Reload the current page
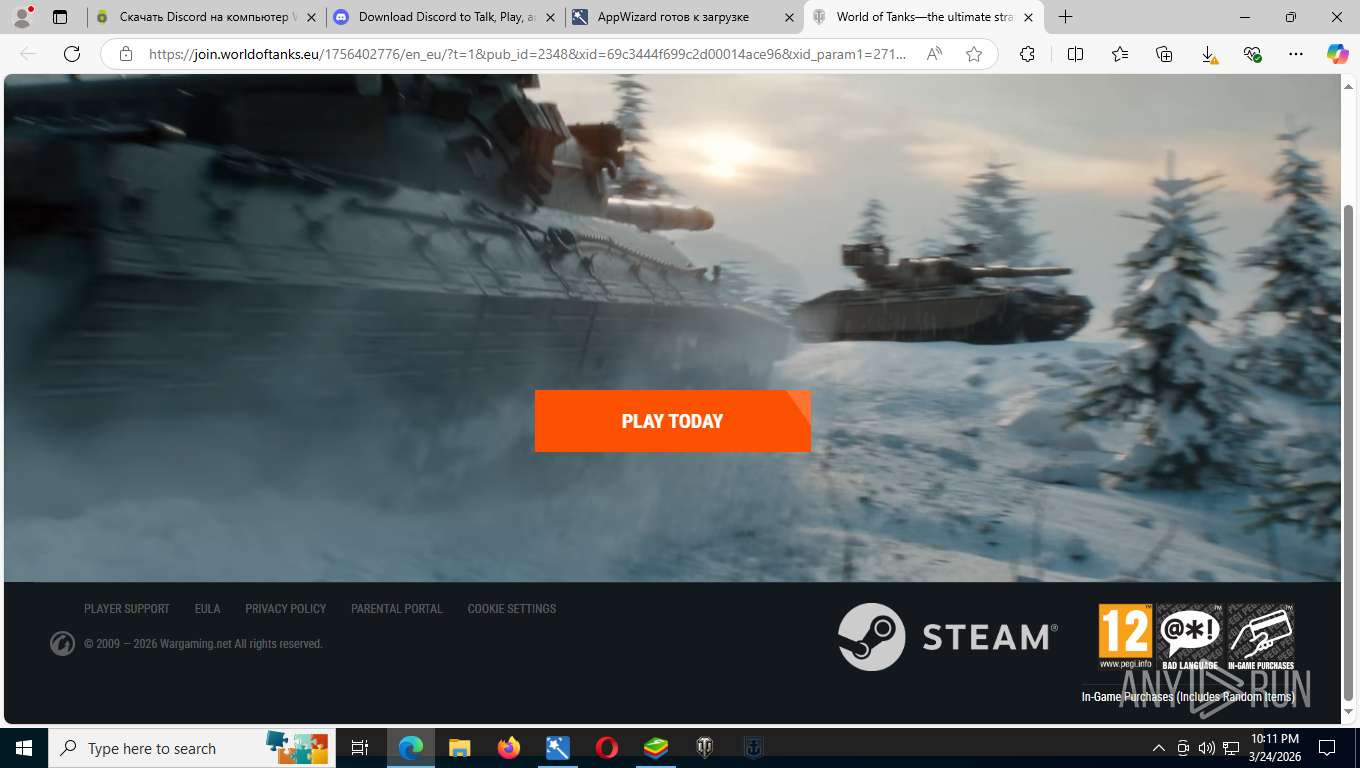The height and width of the screenshot is (768, 1360). (72, 55)
